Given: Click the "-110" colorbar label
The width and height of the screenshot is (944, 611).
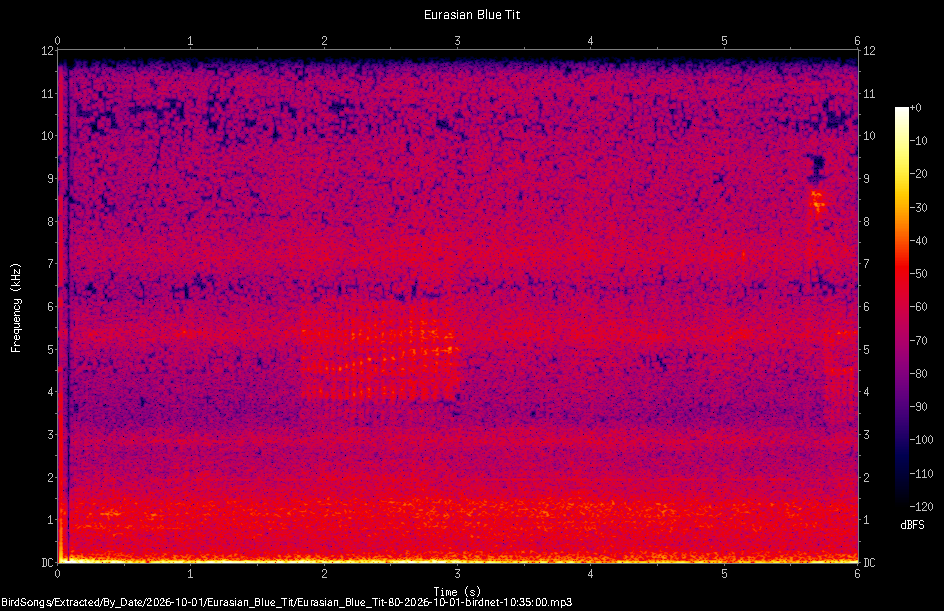Looking at the screenshot, I should pyautogui.click(x=921, y=474).
